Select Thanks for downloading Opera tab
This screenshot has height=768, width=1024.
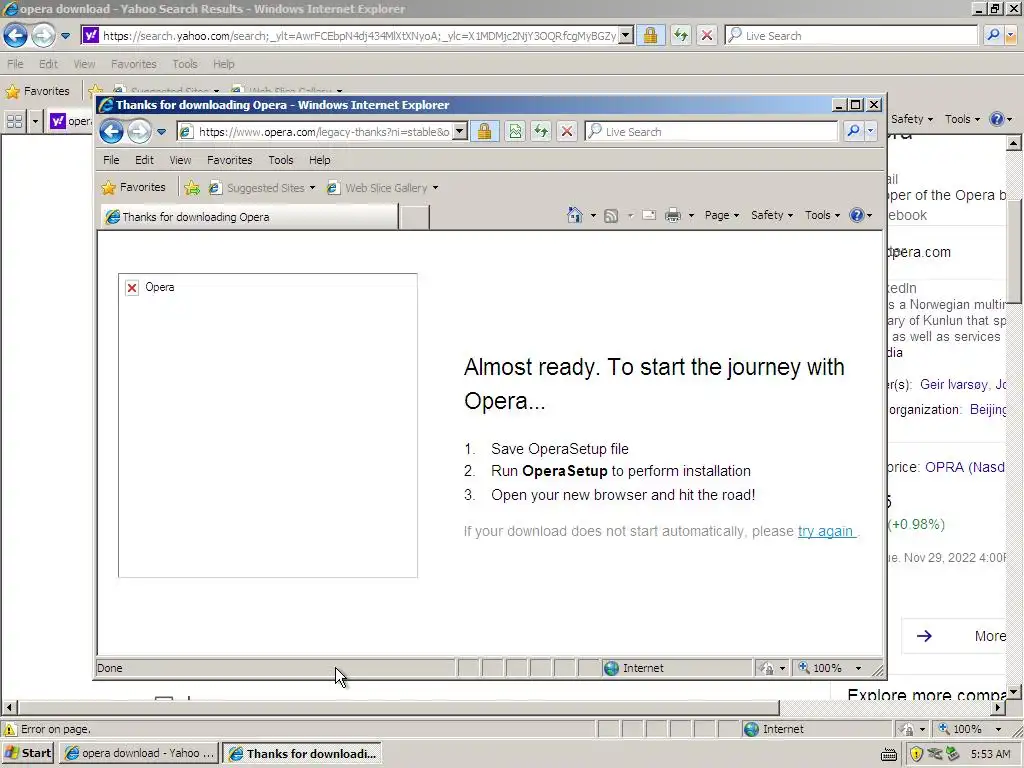pyautogui.click(x=249, y=217)
